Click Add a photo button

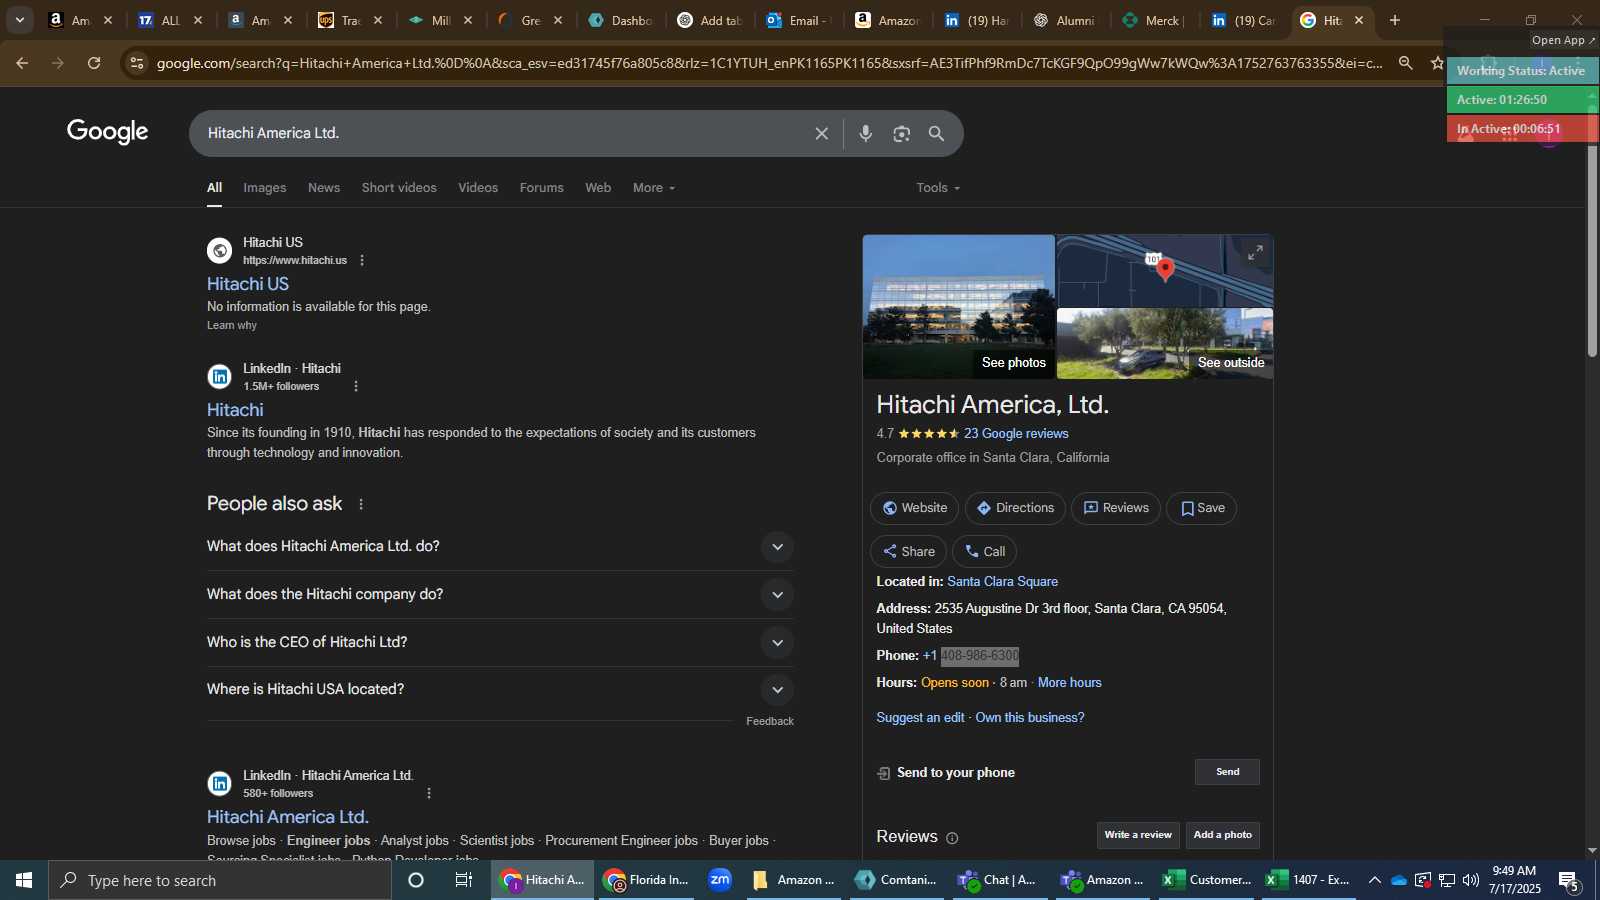pos(1222,835)
